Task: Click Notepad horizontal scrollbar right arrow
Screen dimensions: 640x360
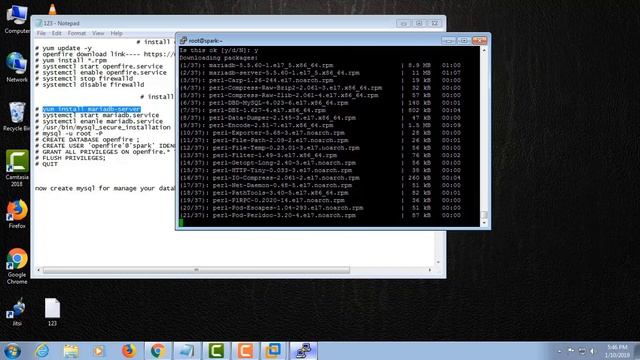Action: (x=429, y=270)
